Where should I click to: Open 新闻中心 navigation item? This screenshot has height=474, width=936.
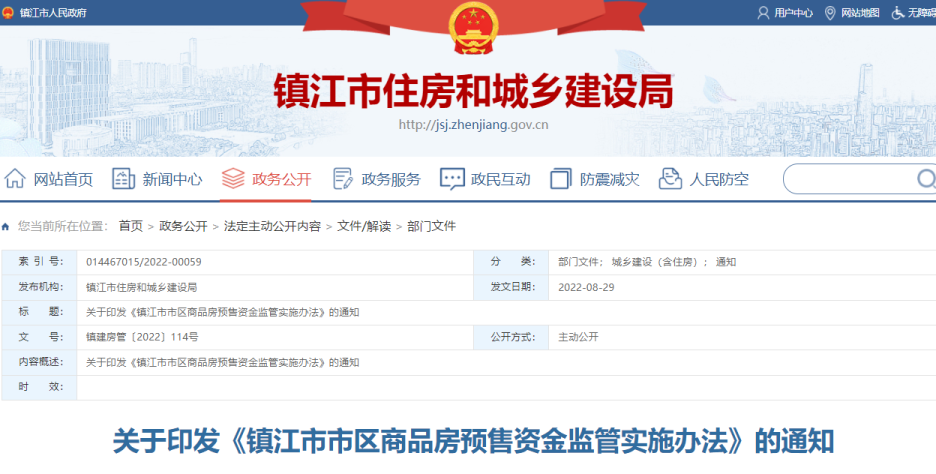pos(173,179)
